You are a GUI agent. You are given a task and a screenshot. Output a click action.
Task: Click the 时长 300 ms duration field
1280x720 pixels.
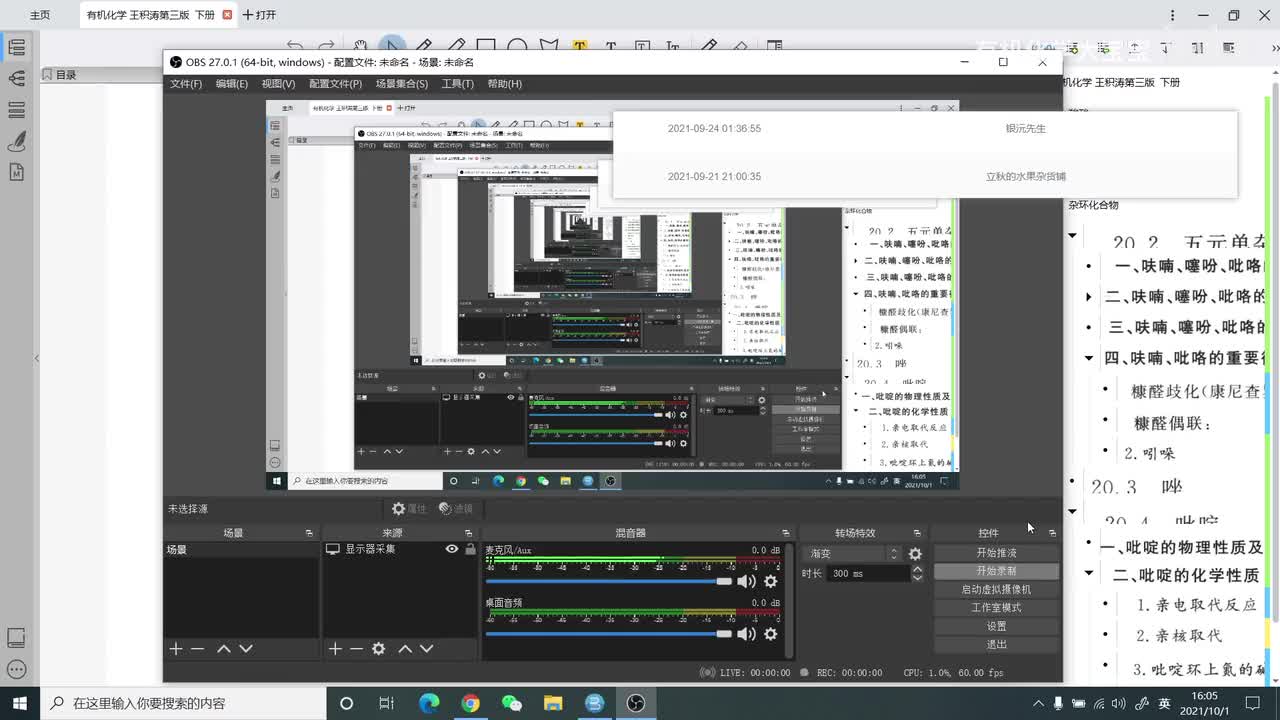[x=867, y=574]
